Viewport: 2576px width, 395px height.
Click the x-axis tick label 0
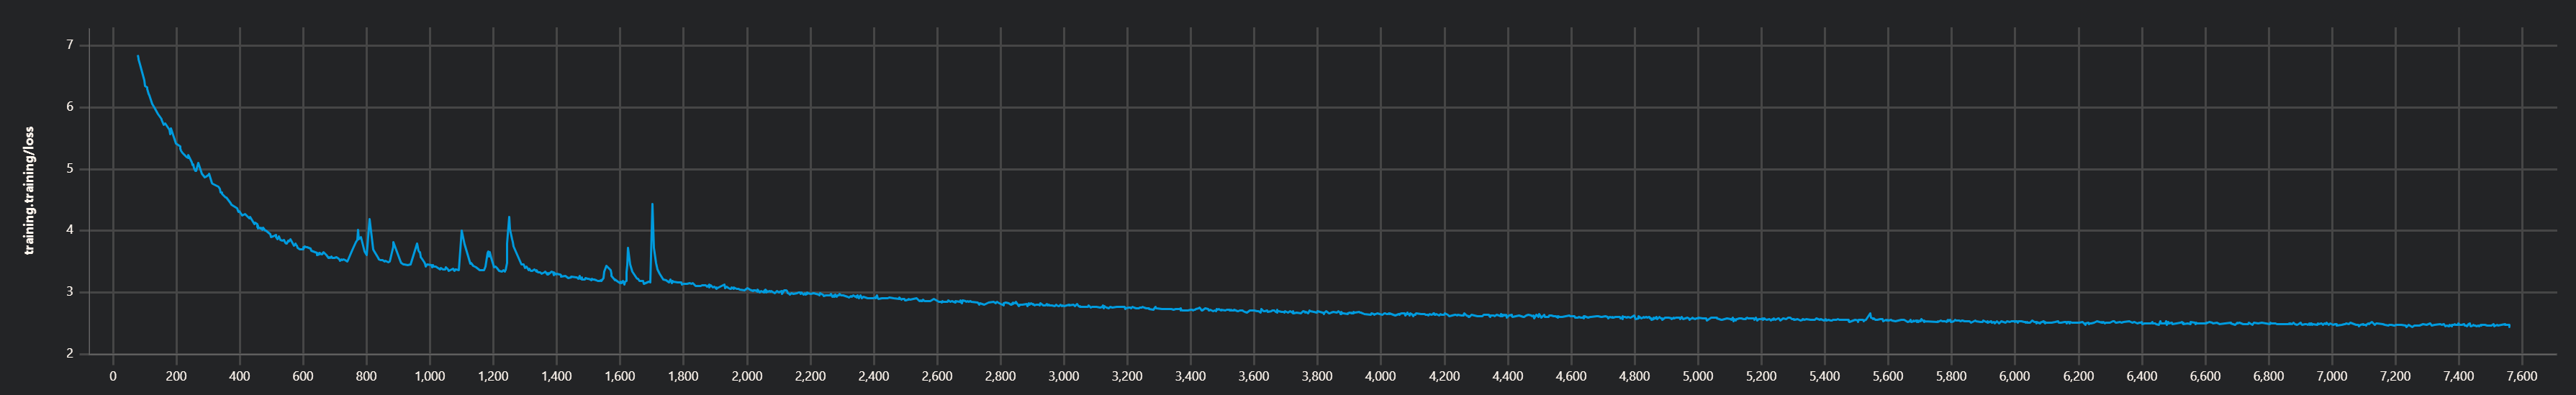pos(113,377)
